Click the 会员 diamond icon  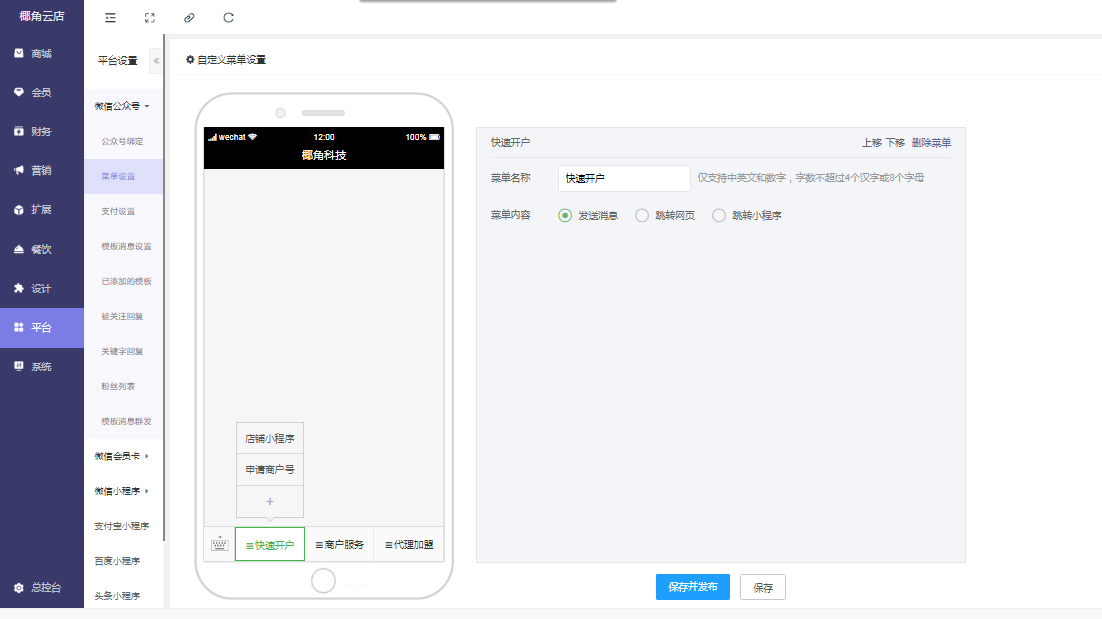point(19,92)
